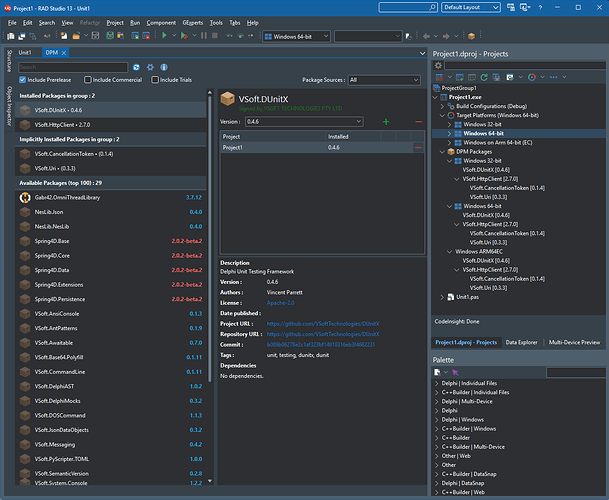Open the Default Layout dropdown
Image resolution: width=609 pixels, height=500 pixels.
click(x=471, y=7)
